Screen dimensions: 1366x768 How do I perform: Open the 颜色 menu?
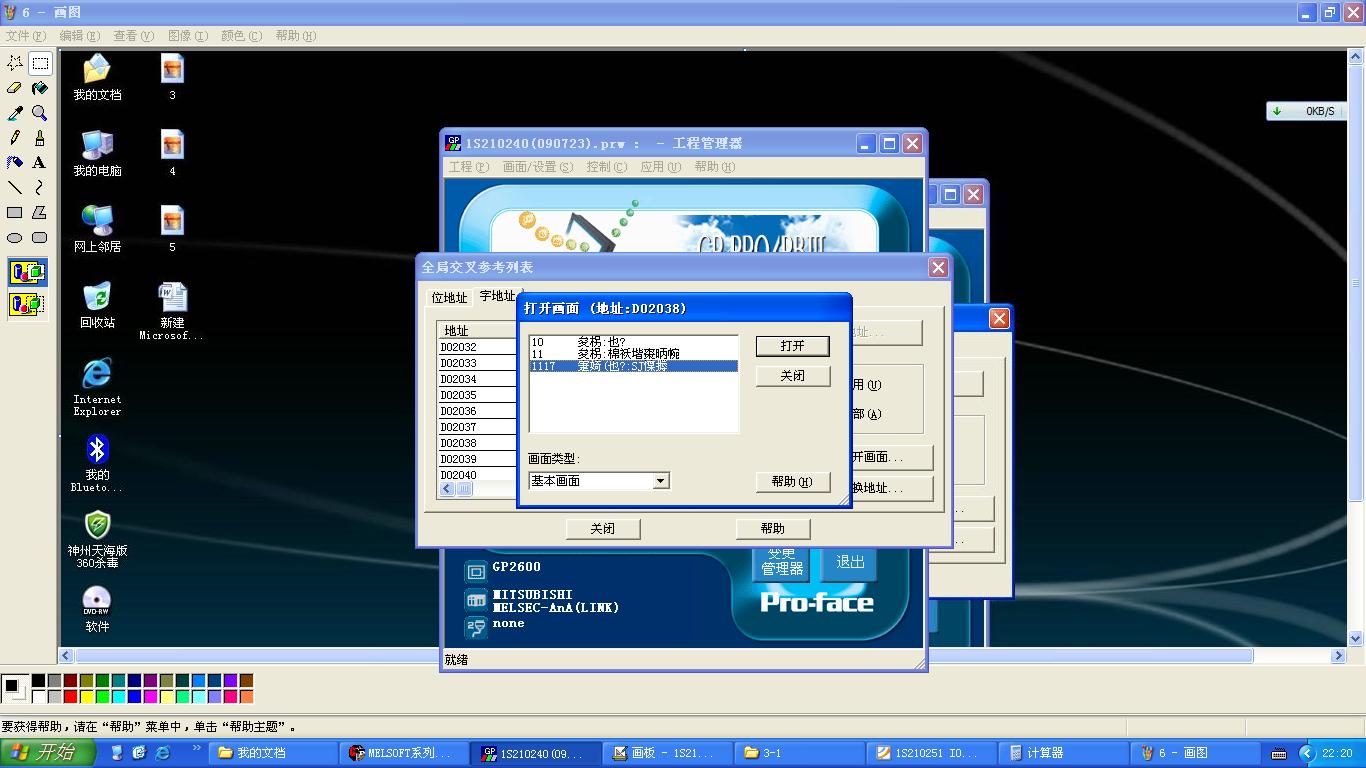pos(241,35)
